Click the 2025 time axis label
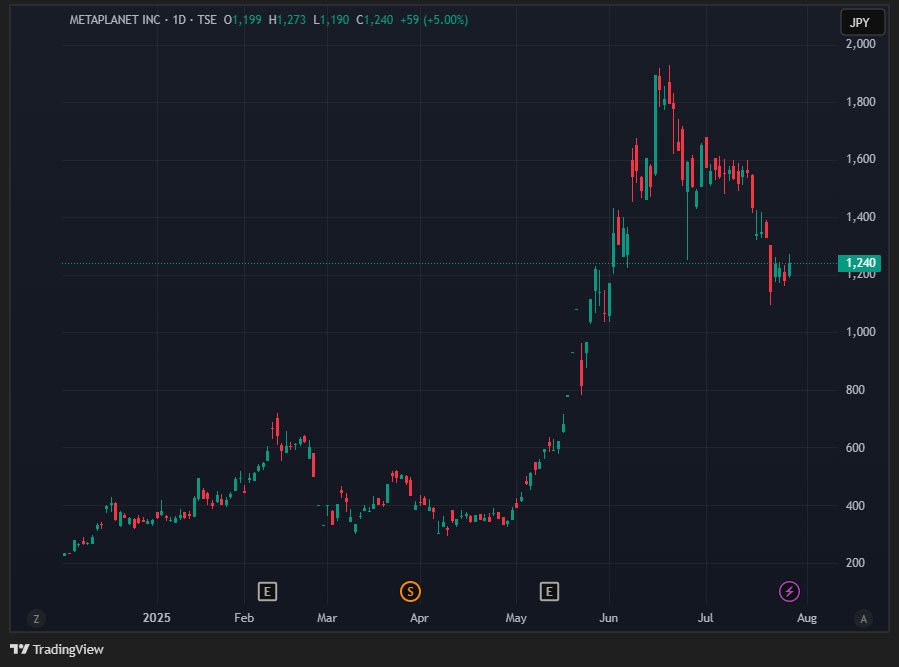Image resolution: width=899 pixels, height=667 pixels. (x=157, y=618)
